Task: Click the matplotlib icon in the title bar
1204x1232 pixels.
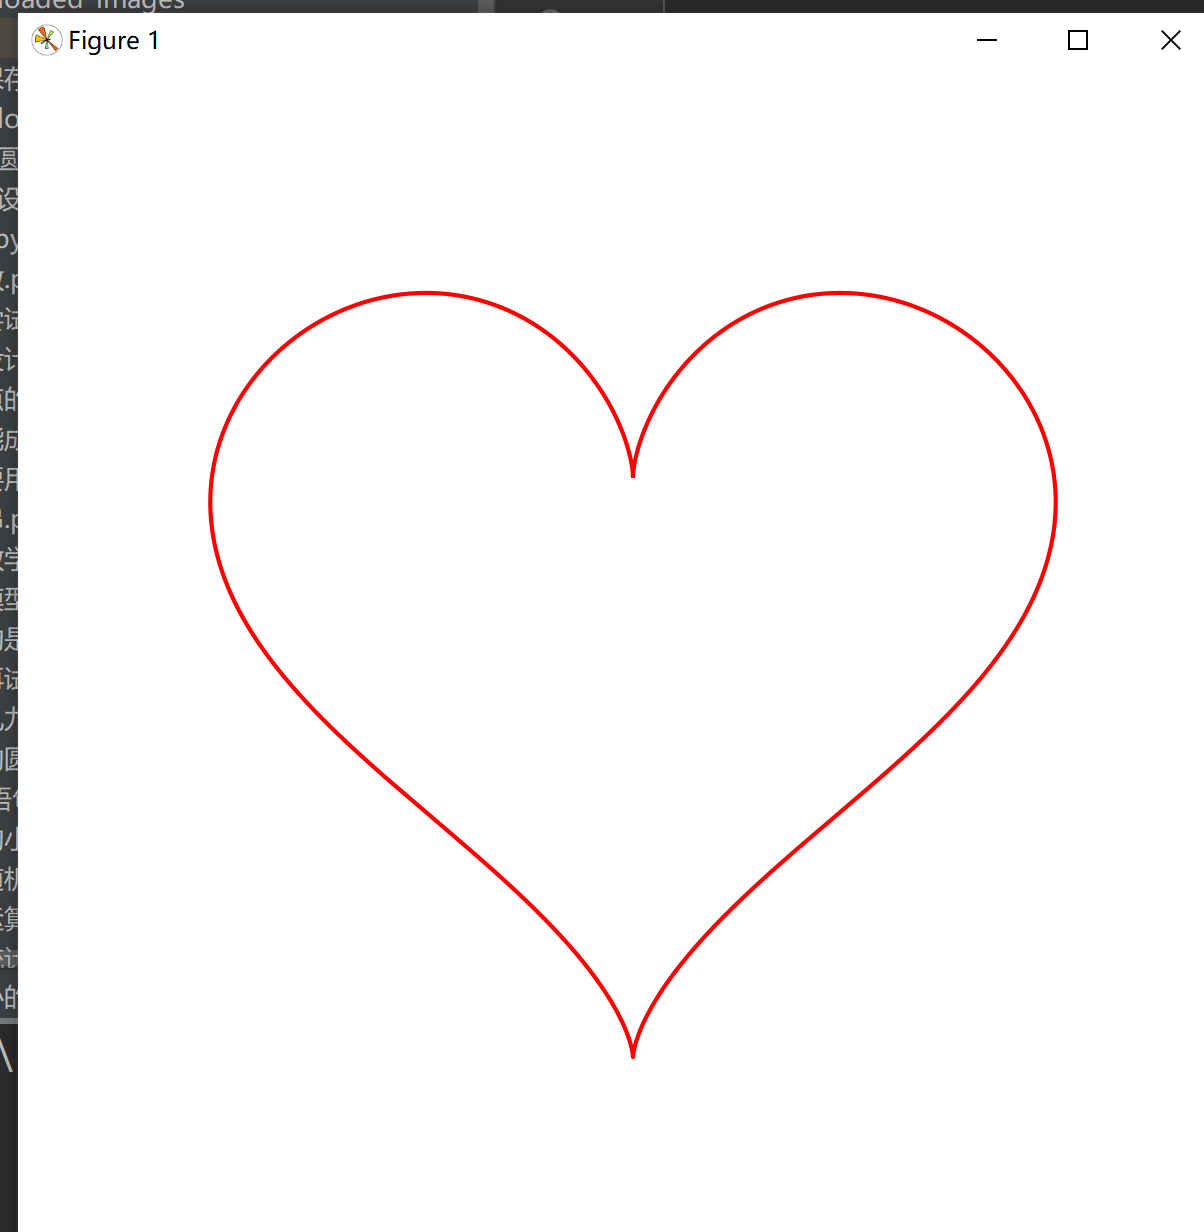Action: tap(47, 41)
